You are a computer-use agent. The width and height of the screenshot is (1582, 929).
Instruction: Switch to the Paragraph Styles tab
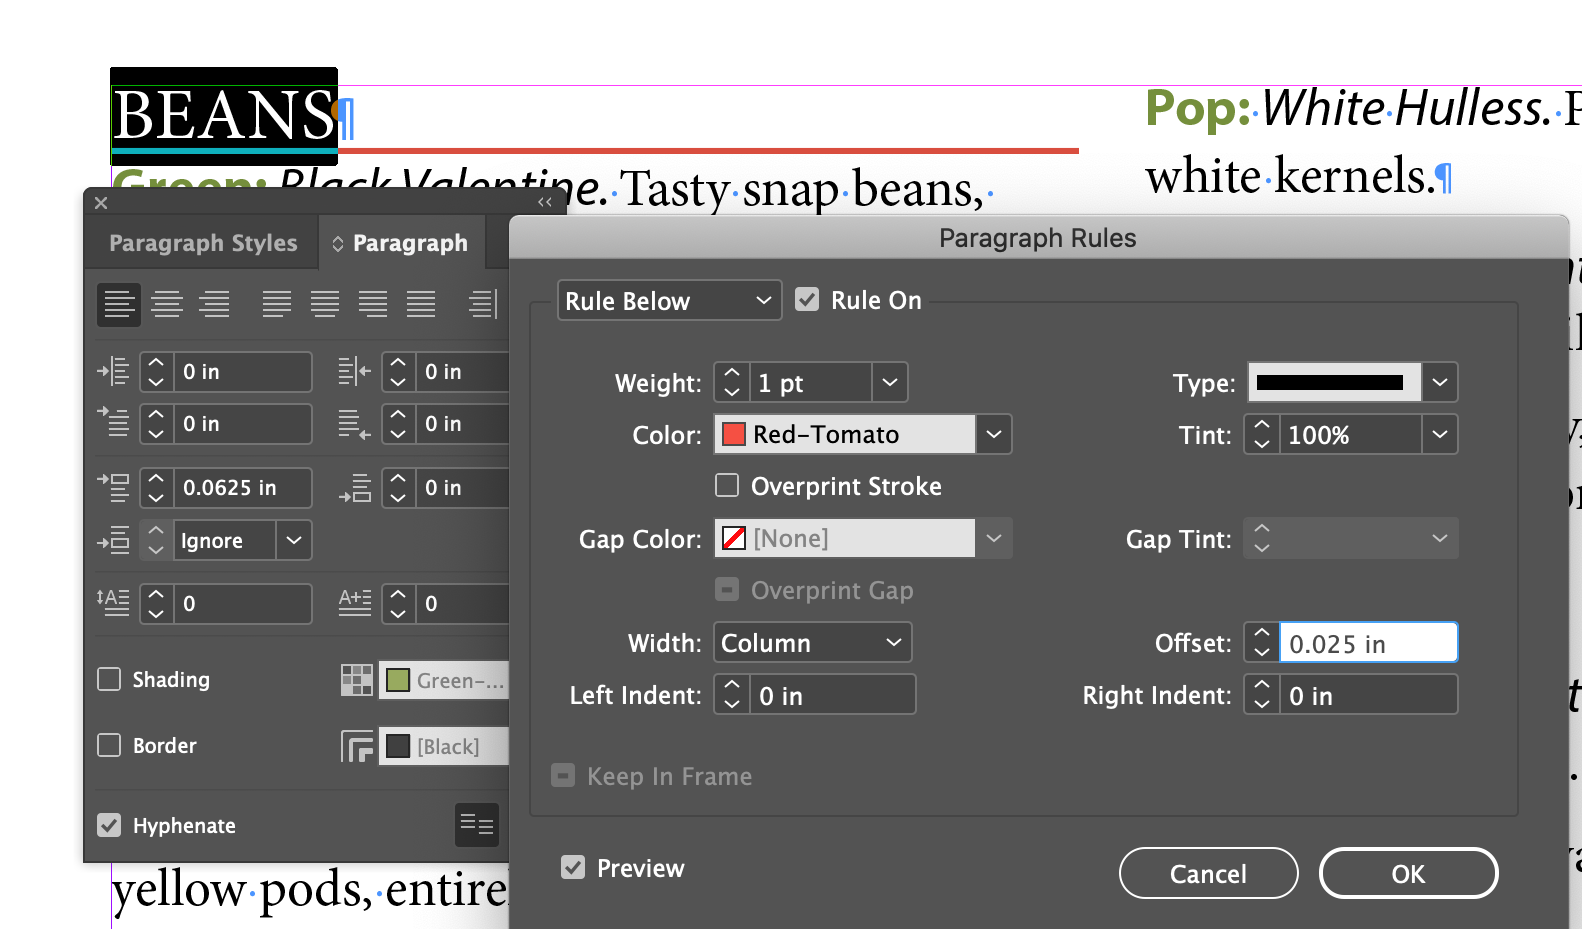[x=203, y=243]
